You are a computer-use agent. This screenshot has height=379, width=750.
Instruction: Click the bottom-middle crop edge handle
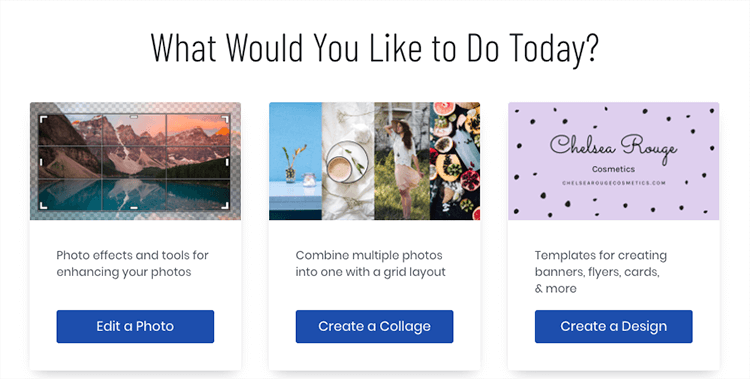(x=134, y=208)
